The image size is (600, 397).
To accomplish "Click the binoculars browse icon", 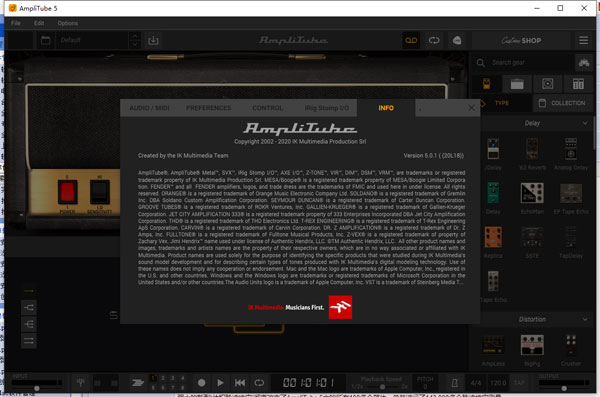I will coord(584,62).
